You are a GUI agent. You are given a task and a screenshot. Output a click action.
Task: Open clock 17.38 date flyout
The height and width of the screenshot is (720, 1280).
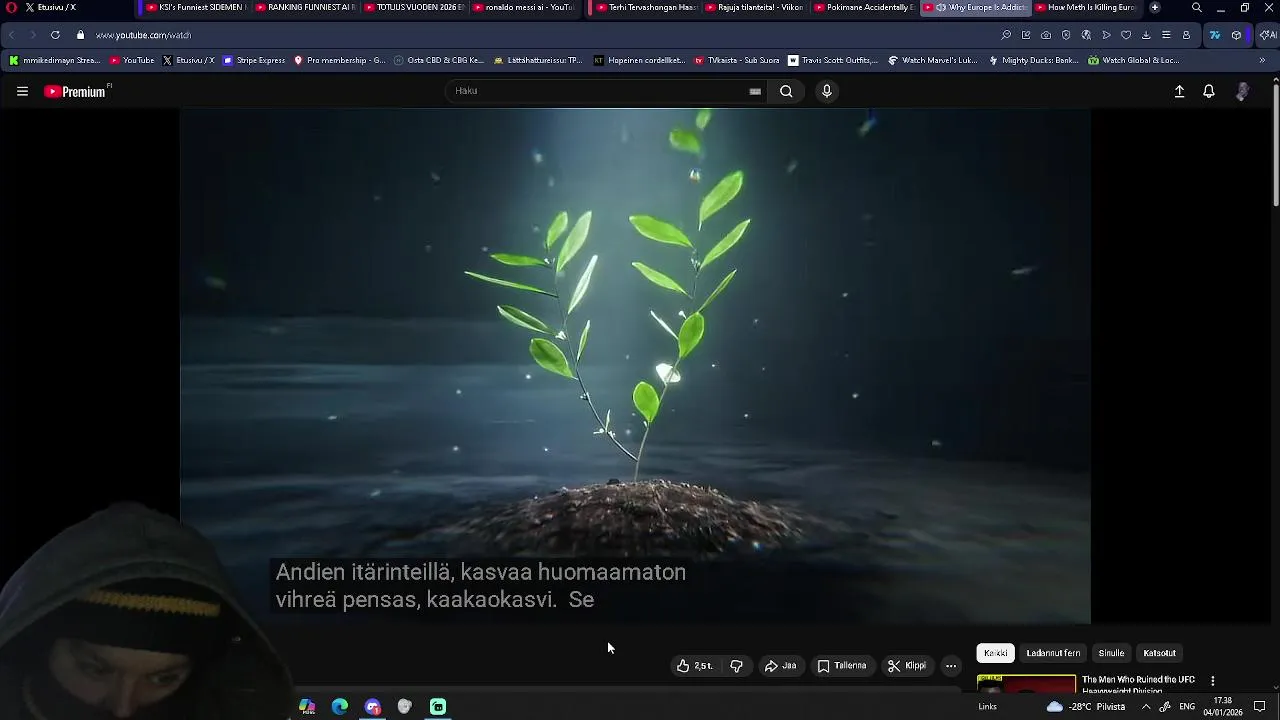pyautogui.click(x=1222, y=707)
